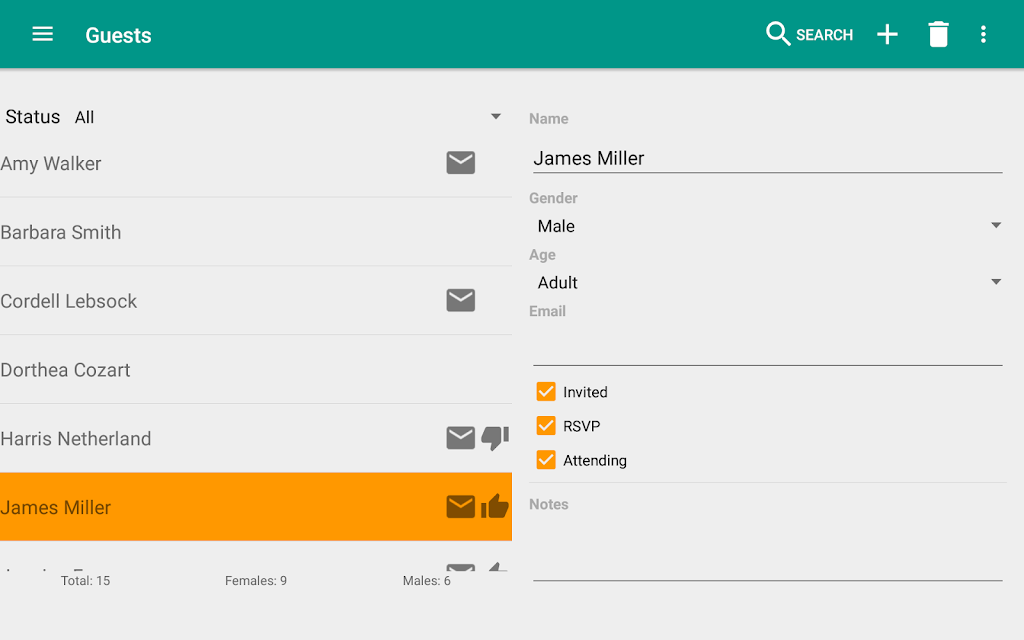1024x640 pixels.
Task: Open the hamburger navigation menu
Action: (x=42, y=34)
